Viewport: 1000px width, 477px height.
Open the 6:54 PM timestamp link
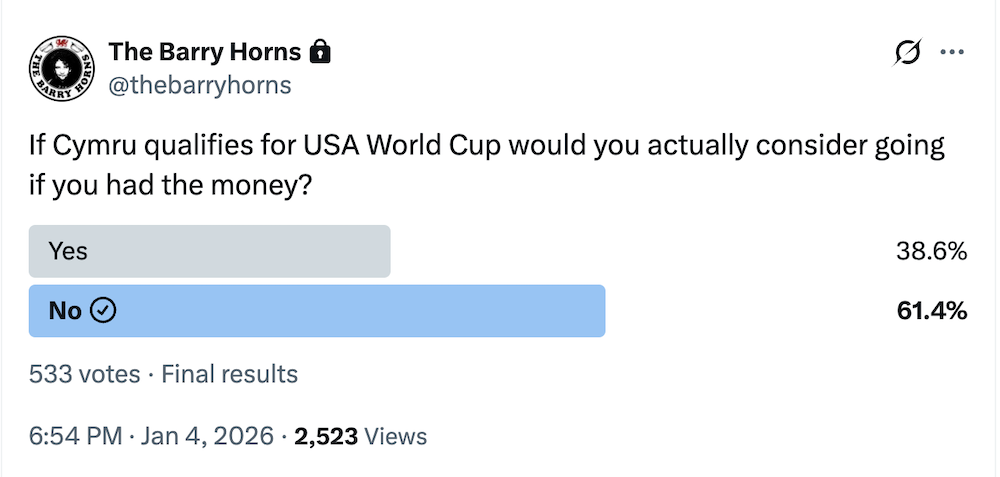click(75, 436)
